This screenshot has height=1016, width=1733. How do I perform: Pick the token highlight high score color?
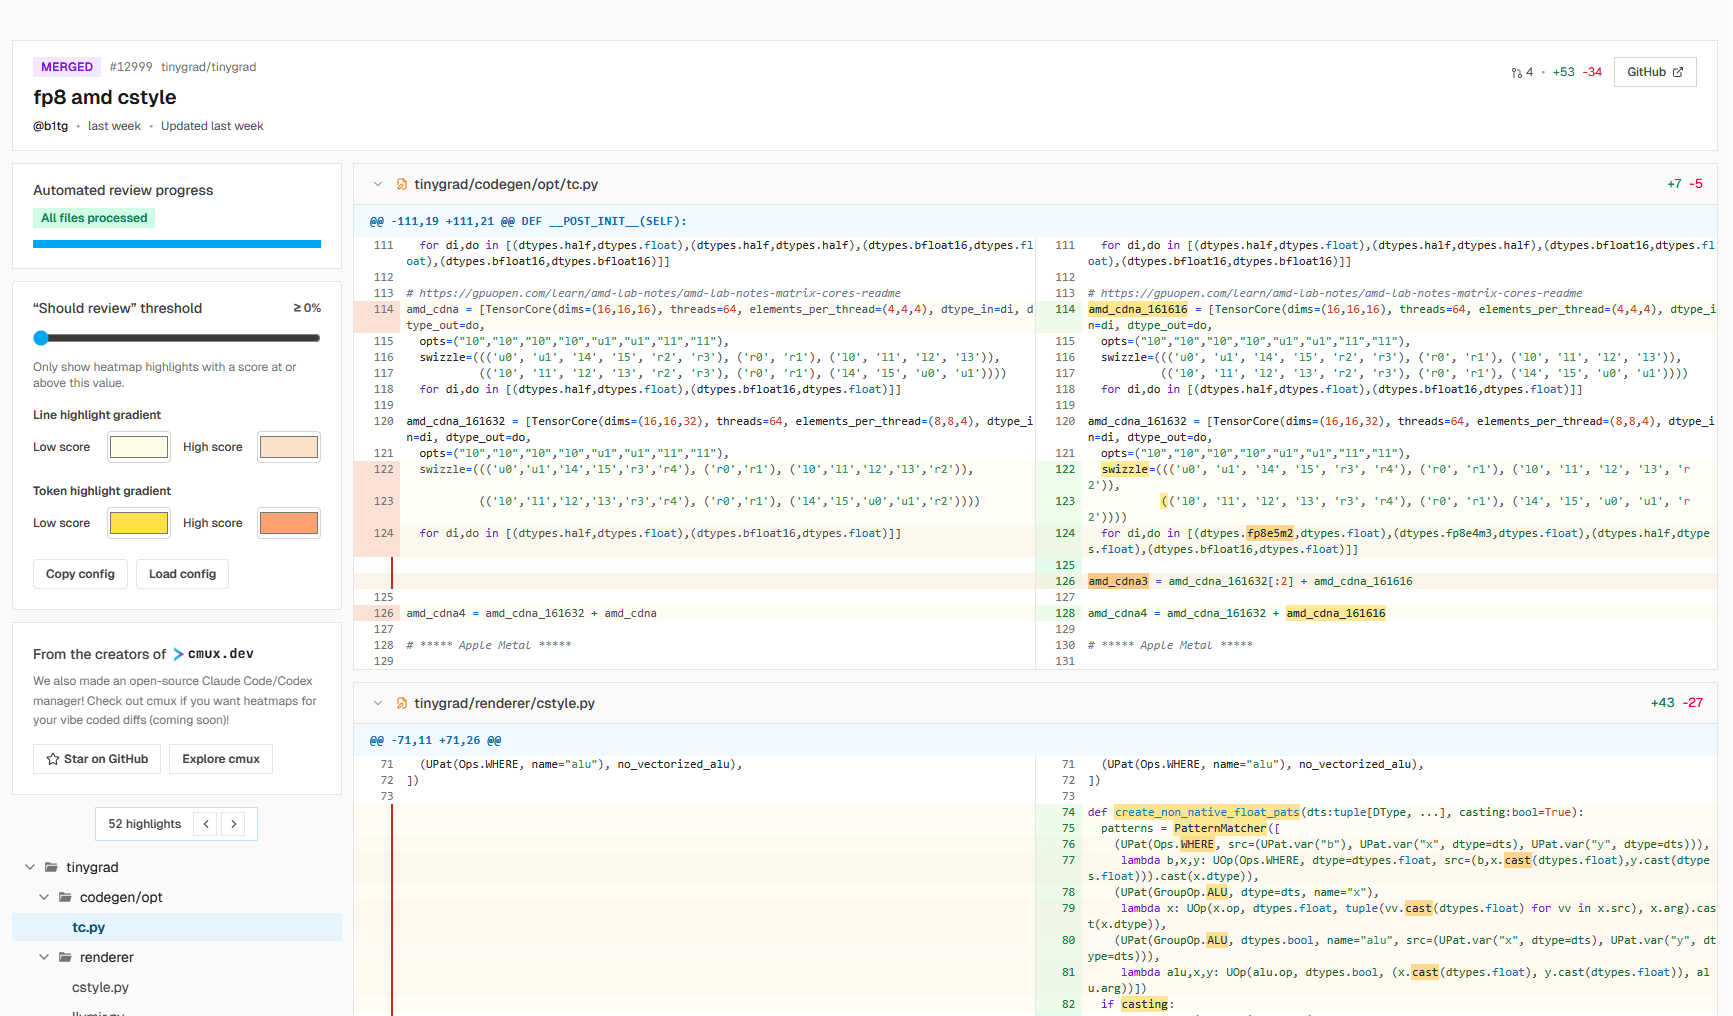(289, 523)
